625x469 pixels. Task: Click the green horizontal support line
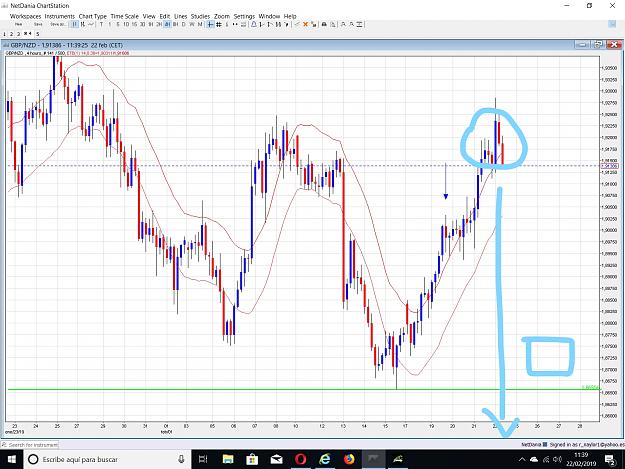tap(303, 389)
